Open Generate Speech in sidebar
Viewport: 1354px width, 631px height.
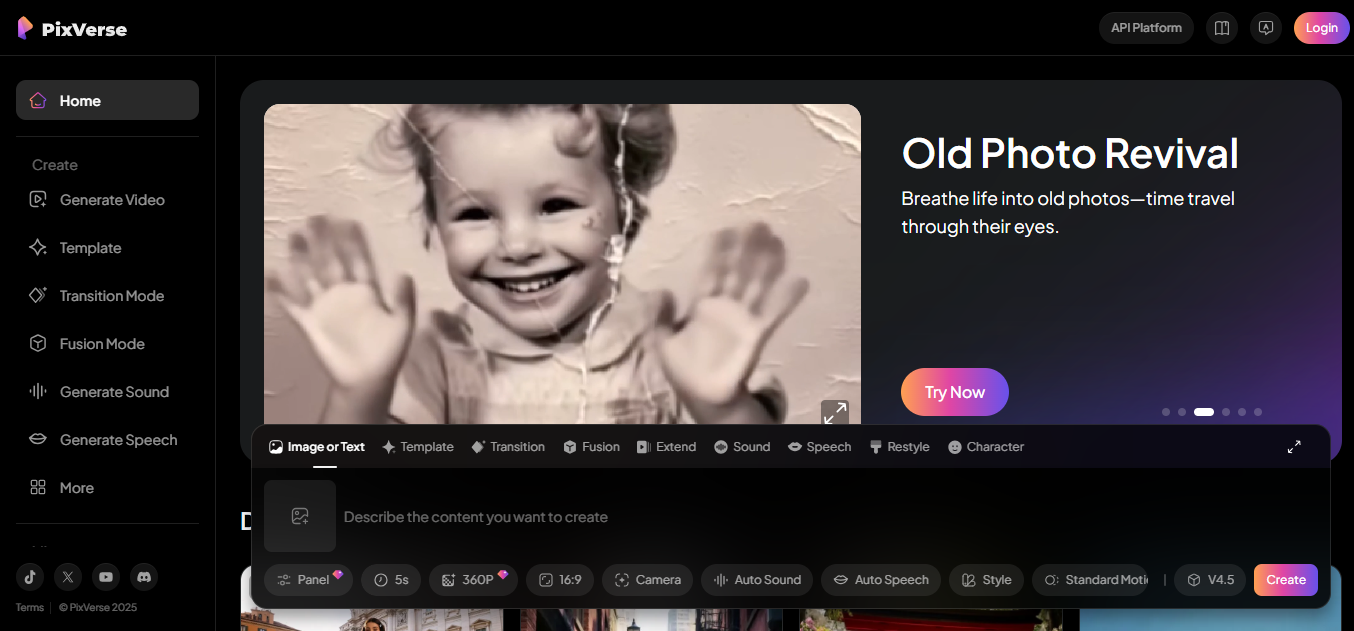coord(107,440)
